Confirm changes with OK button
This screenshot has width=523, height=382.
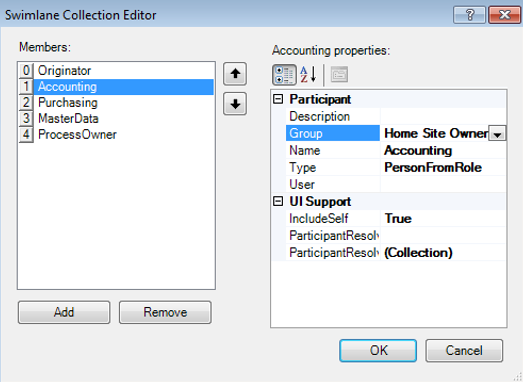(378, 351)
